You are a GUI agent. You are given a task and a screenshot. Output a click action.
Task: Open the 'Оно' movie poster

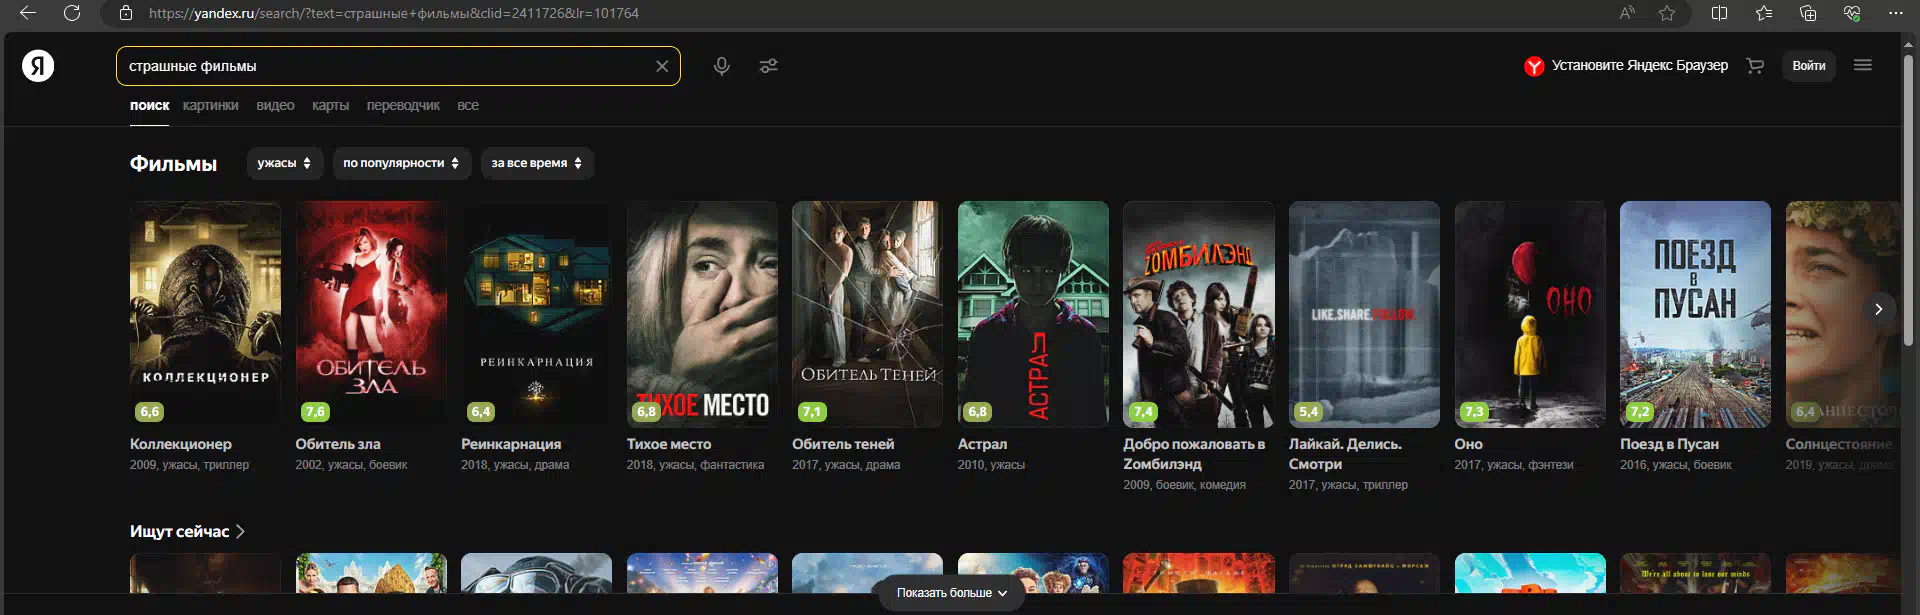(1530, 314)
